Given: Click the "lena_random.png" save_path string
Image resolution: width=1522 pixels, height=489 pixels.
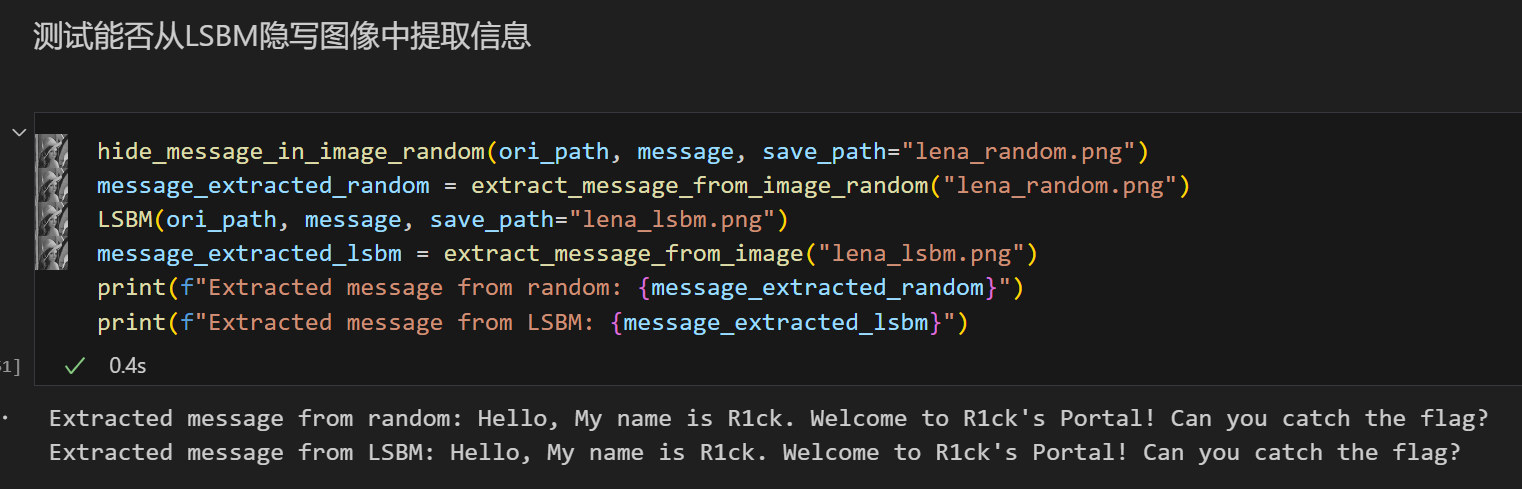Looking at the screenshot, I should [x=1018, y=152].
